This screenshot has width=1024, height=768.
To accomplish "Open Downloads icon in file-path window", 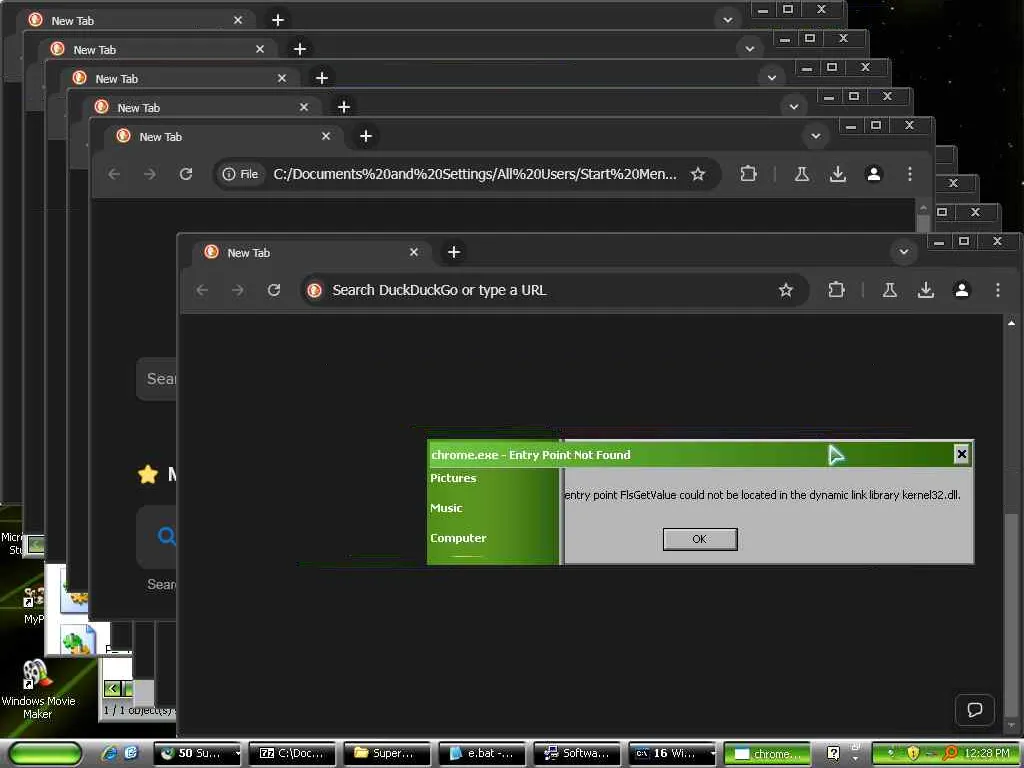I will click(838, 174).
